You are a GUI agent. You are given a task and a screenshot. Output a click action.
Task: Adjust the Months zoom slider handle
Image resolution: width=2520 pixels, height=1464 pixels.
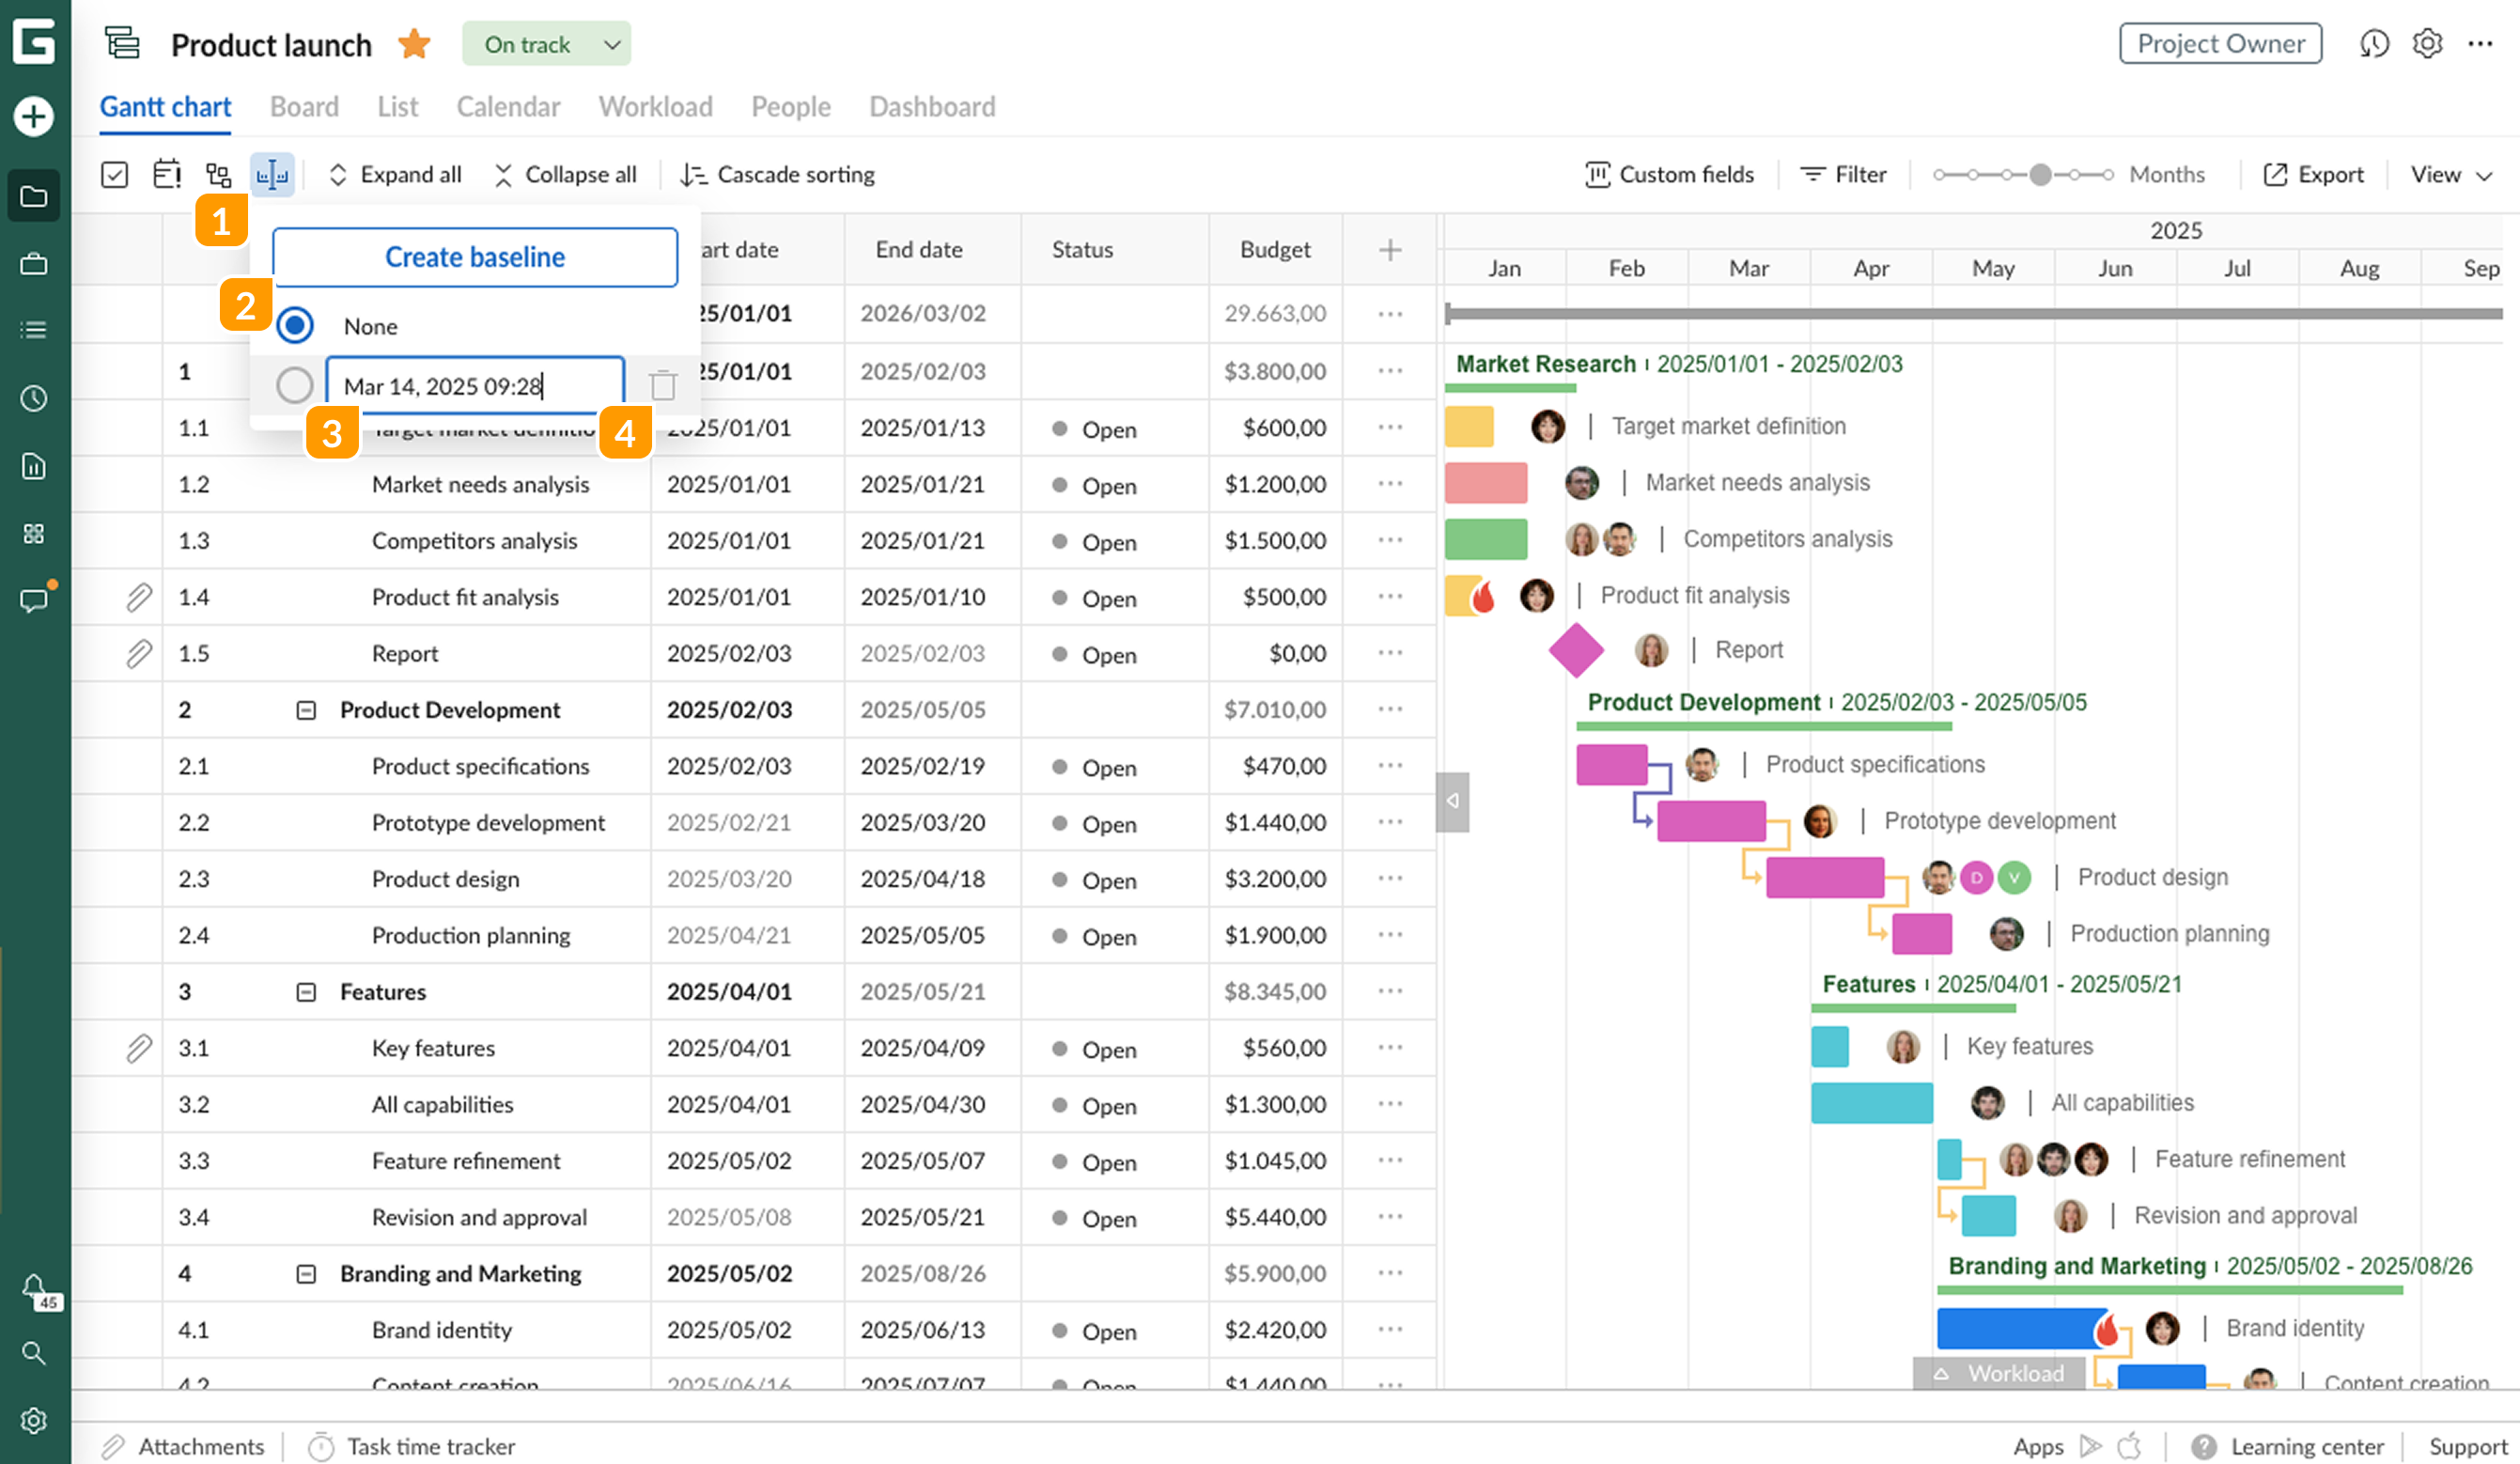2040,175
